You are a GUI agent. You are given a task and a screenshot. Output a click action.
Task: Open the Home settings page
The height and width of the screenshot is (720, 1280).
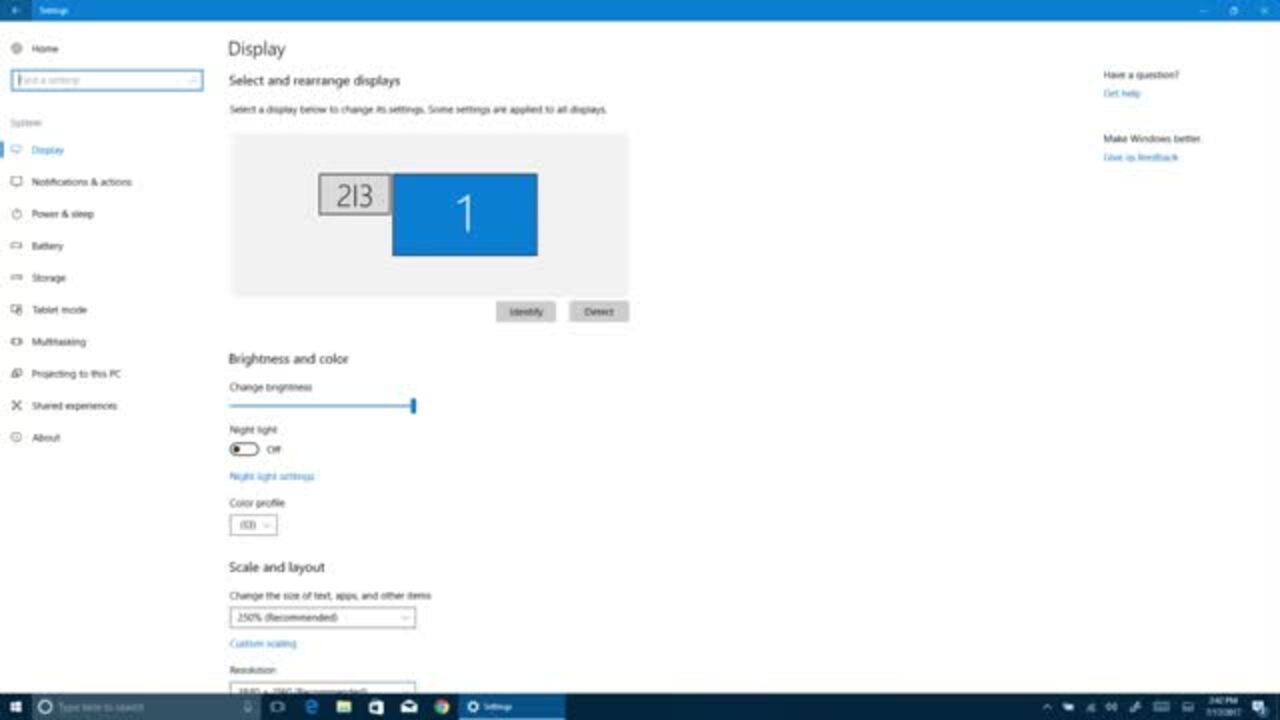44,49
